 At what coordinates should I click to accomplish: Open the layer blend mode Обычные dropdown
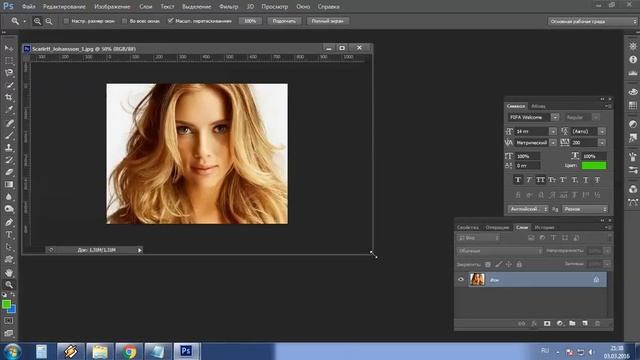500,251
